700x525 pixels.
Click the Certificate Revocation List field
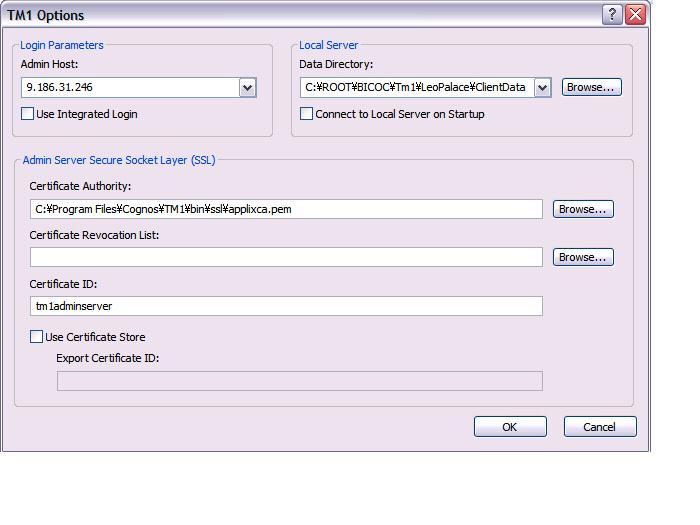pos(286,257)
